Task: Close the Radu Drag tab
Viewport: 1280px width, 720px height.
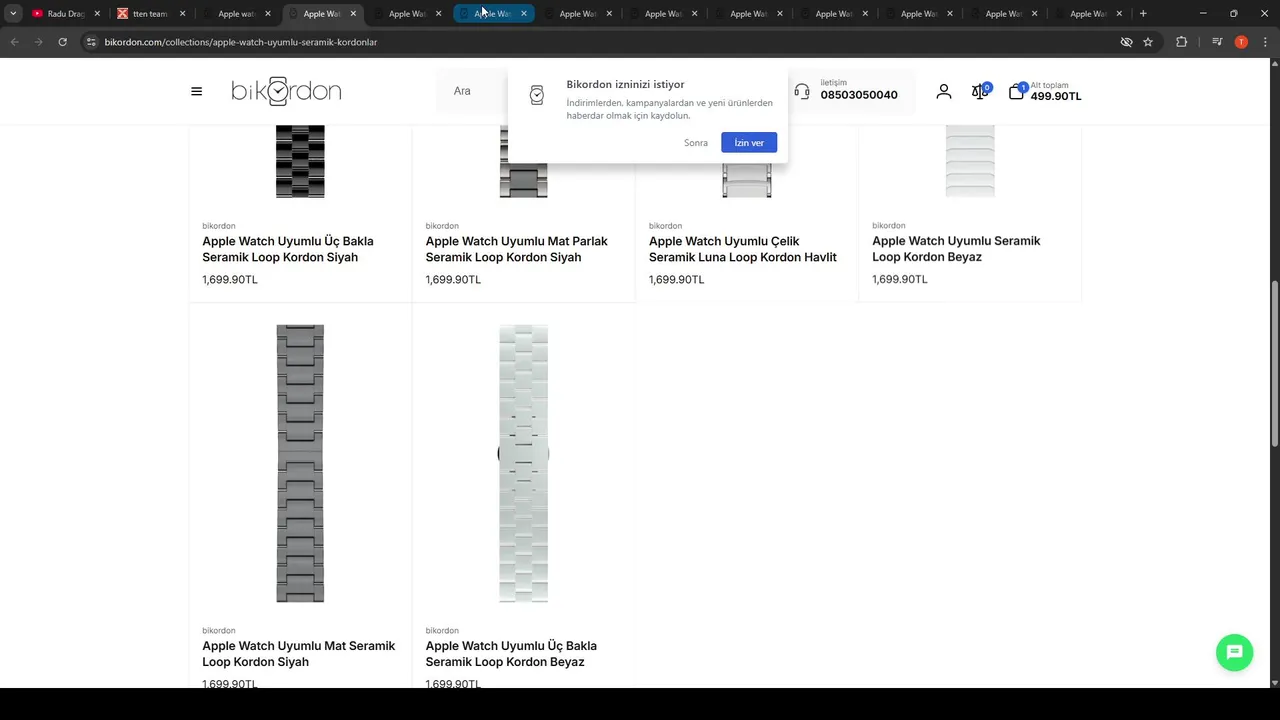Action: [97, 14]
